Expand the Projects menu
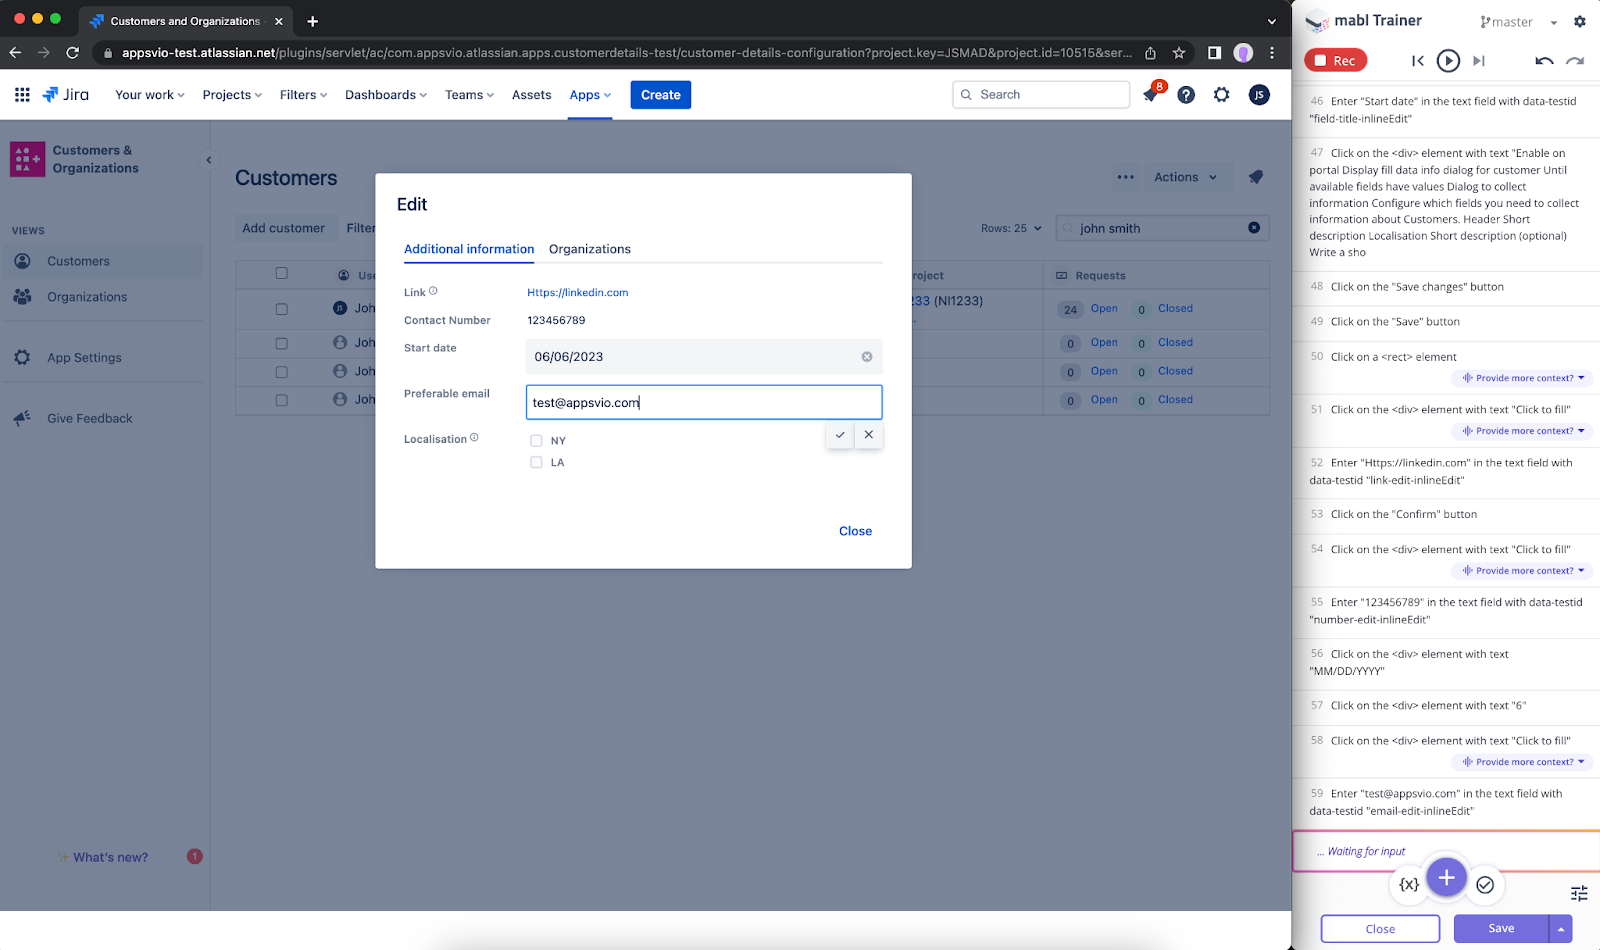1600x950 pixels. click(232, 95)
